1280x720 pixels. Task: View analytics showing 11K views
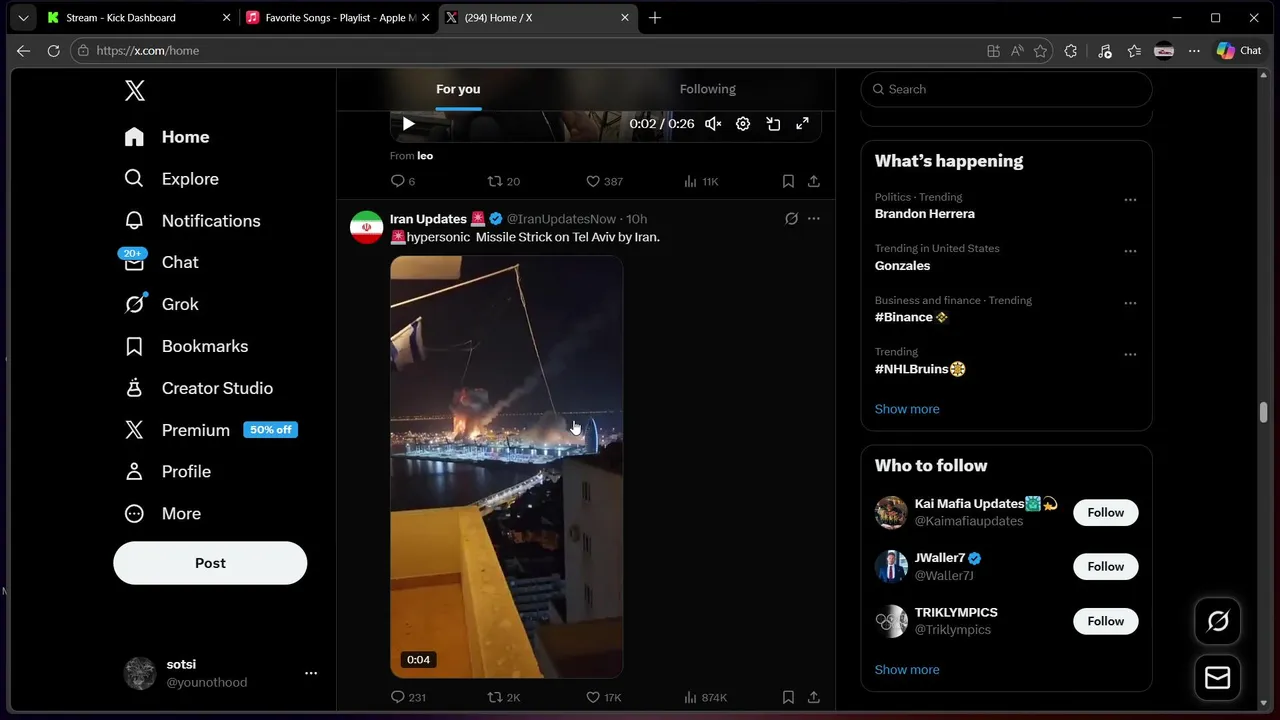(x=701, y=181)
